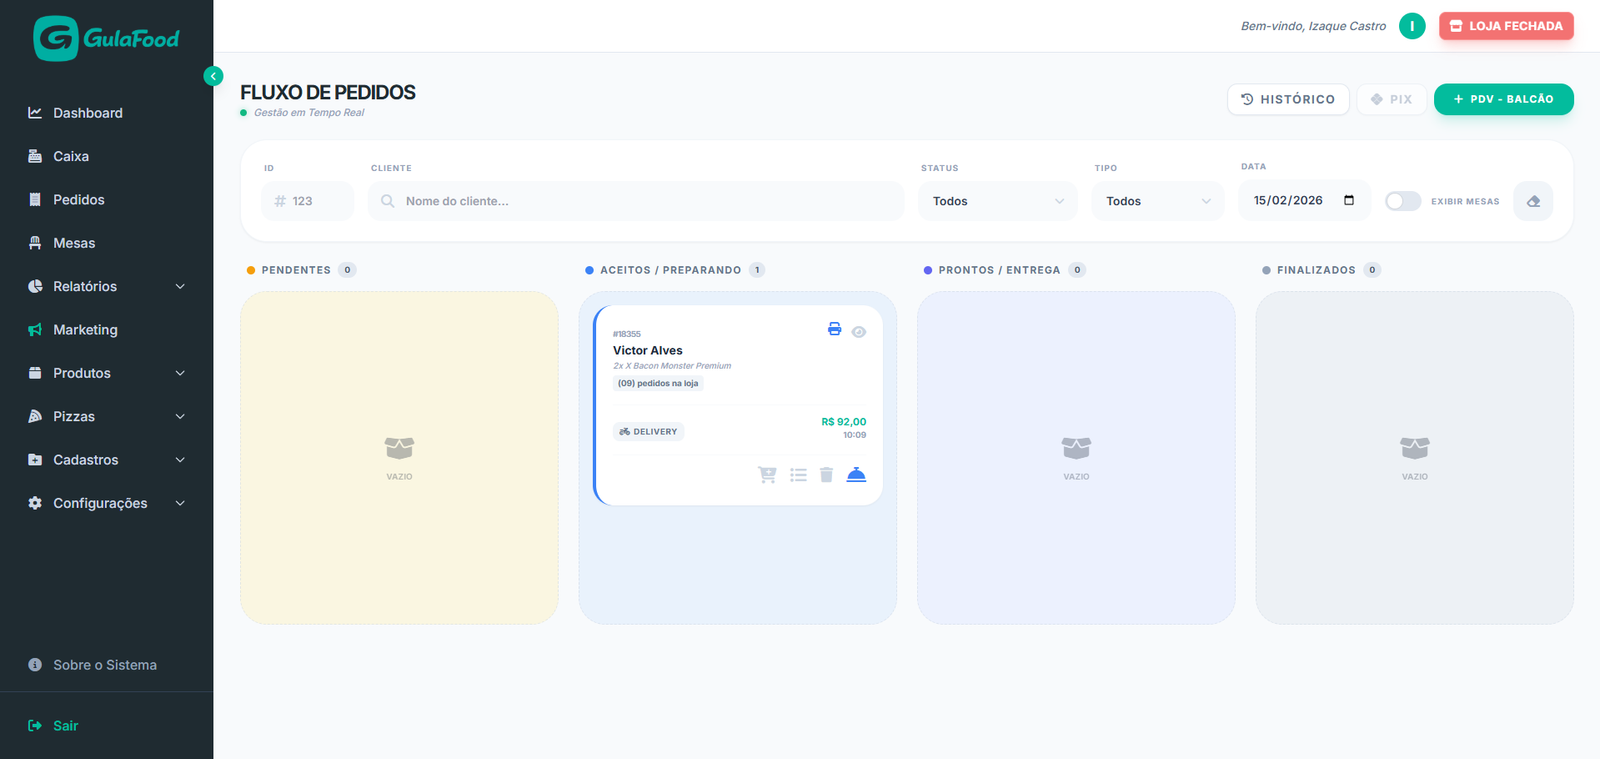Open the Histórico button
The height and width of the screenshot is (759, 1600).
[1288, 99]
